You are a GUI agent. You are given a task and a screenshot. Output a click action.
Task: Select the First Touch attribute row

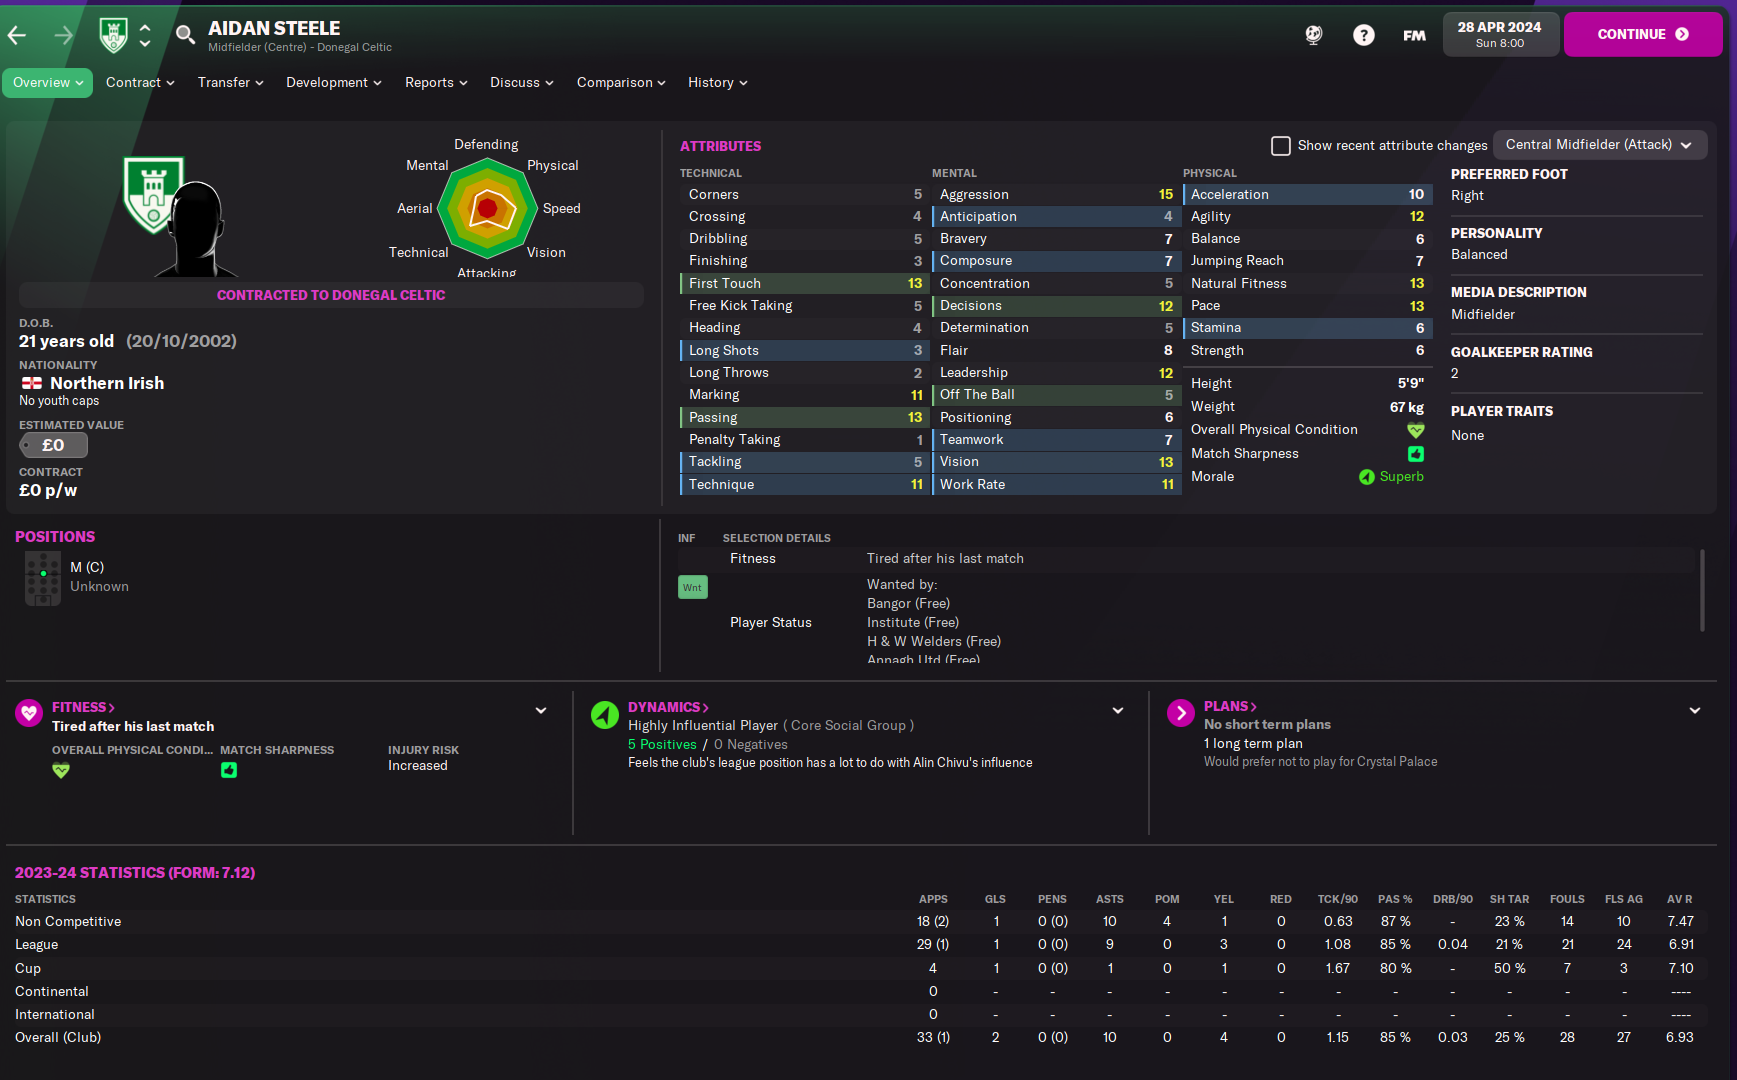click(803, 284)
